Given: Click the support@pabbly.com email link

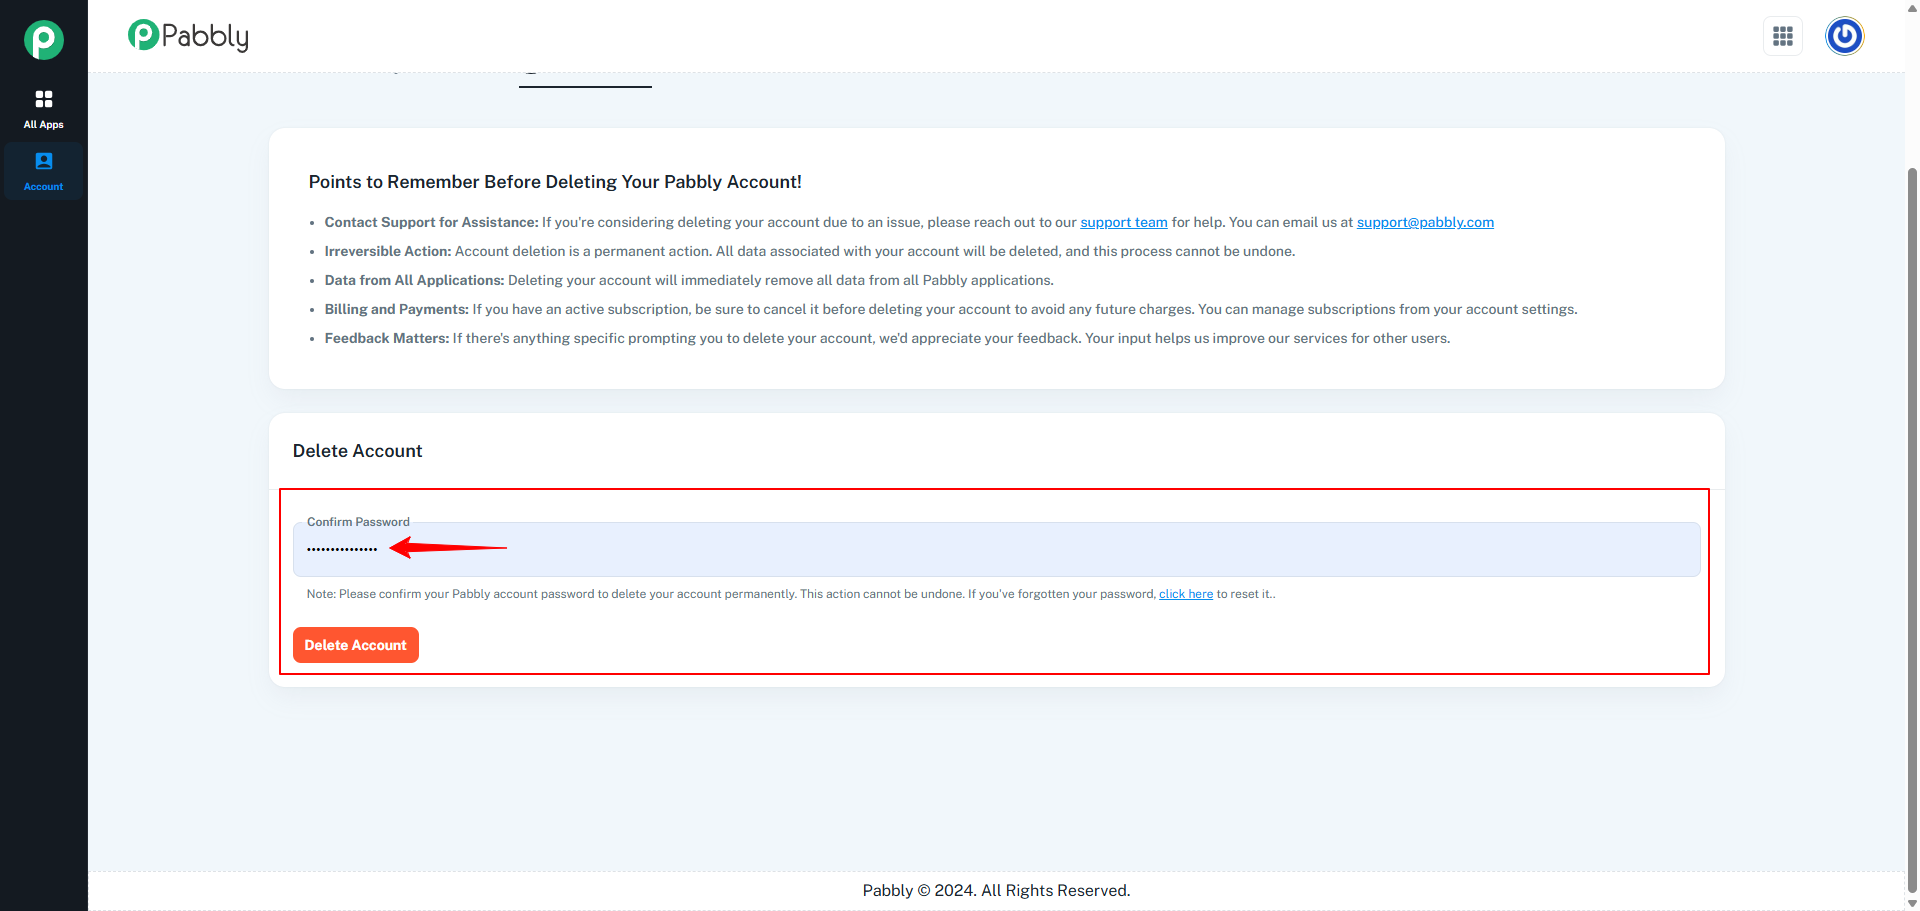Looking at the screenshot, I should click(1425, 222).
